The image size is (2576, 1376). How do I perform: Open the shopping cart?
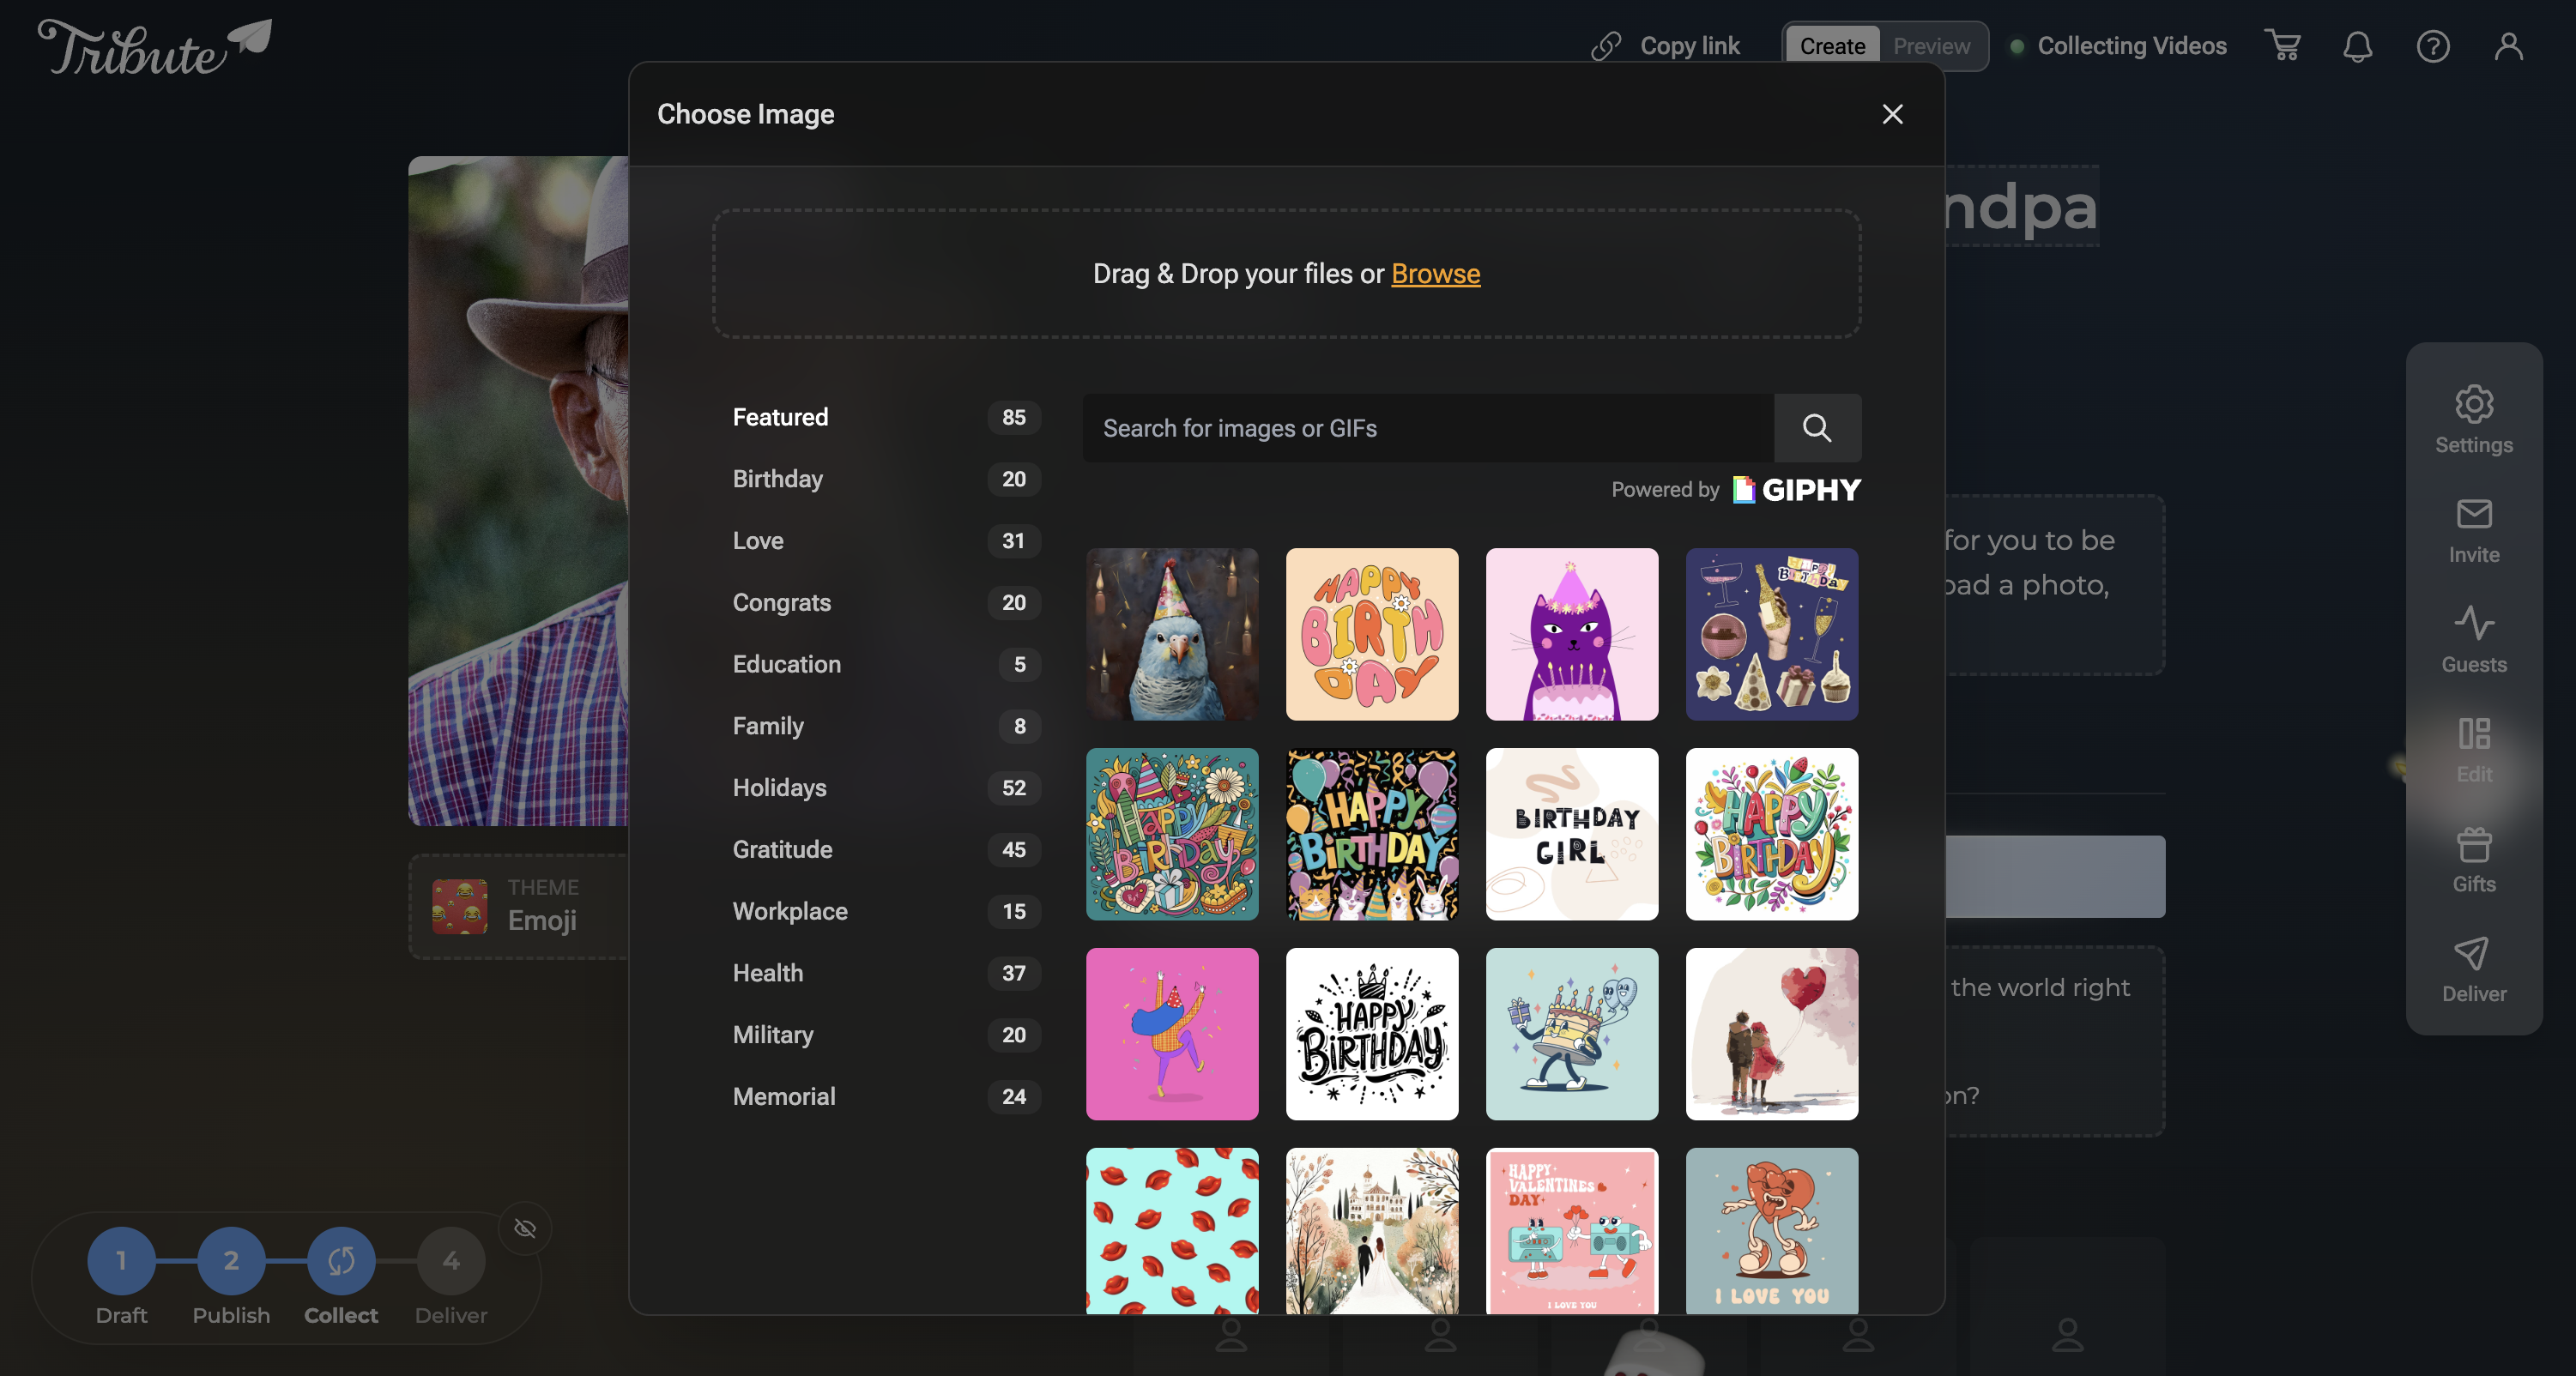point(2283,46)
